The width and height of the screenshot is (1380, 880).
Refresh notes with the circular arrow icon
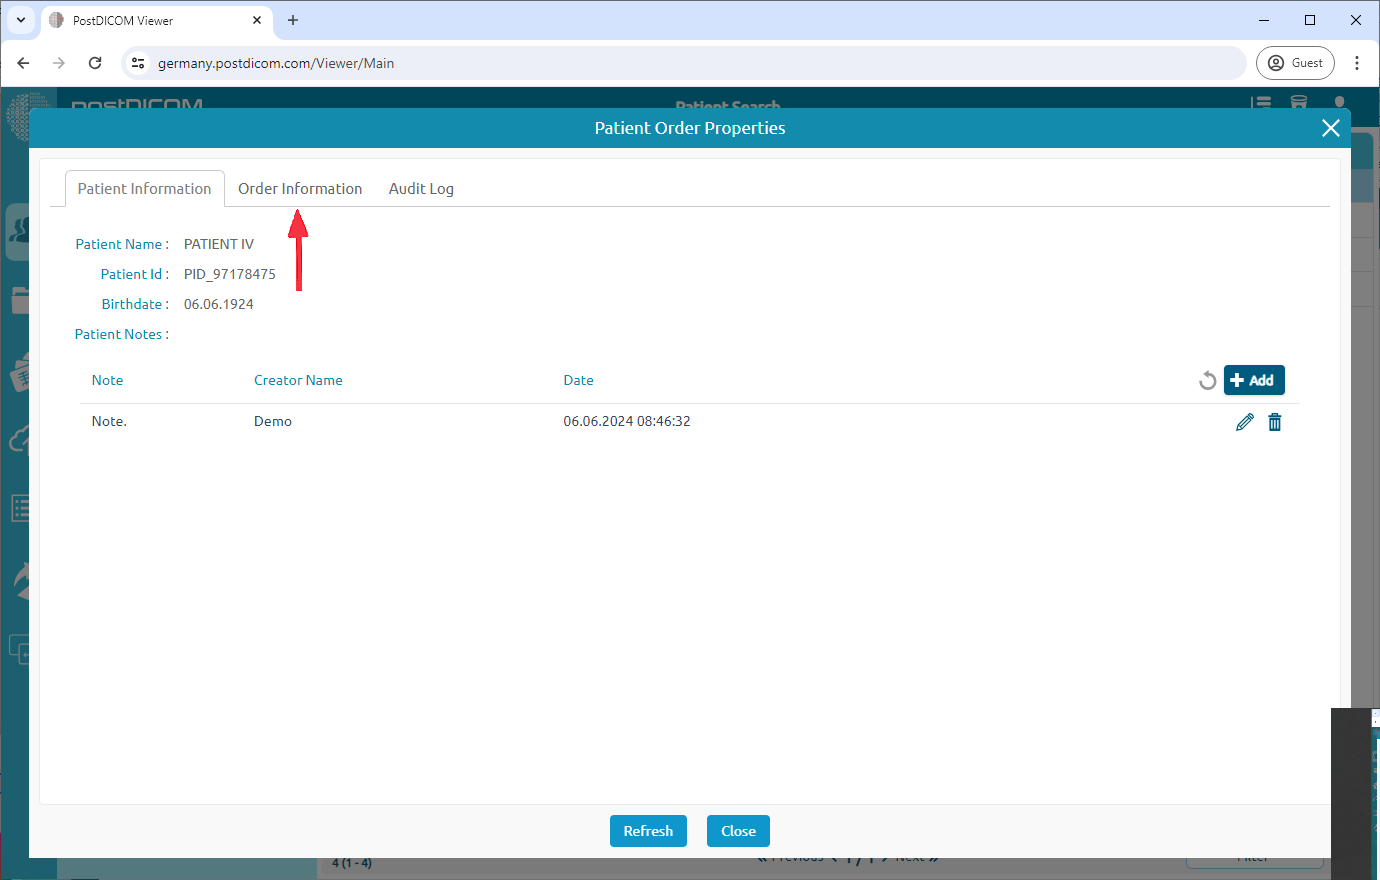(x=1207, y=380)
